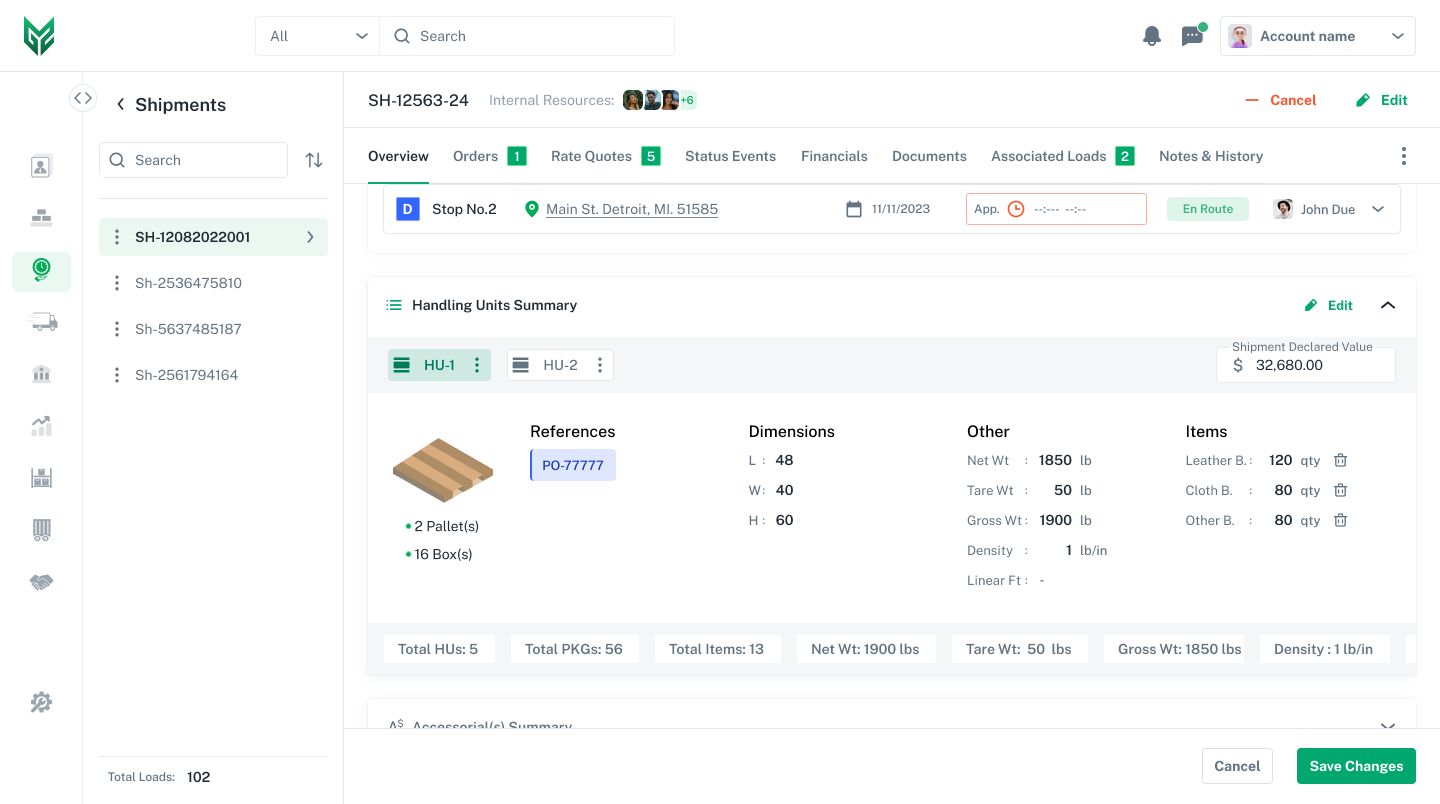The height and width of the screenshot is (804, 1440).
Task: Open the warehouse icon in the sidebar
Action: click(41, 478)
